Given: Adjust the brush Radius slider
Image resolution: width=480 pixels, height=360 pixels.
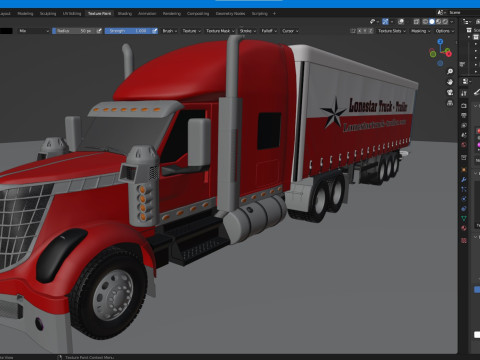Looking at the screenshot, I should (74, 31).
